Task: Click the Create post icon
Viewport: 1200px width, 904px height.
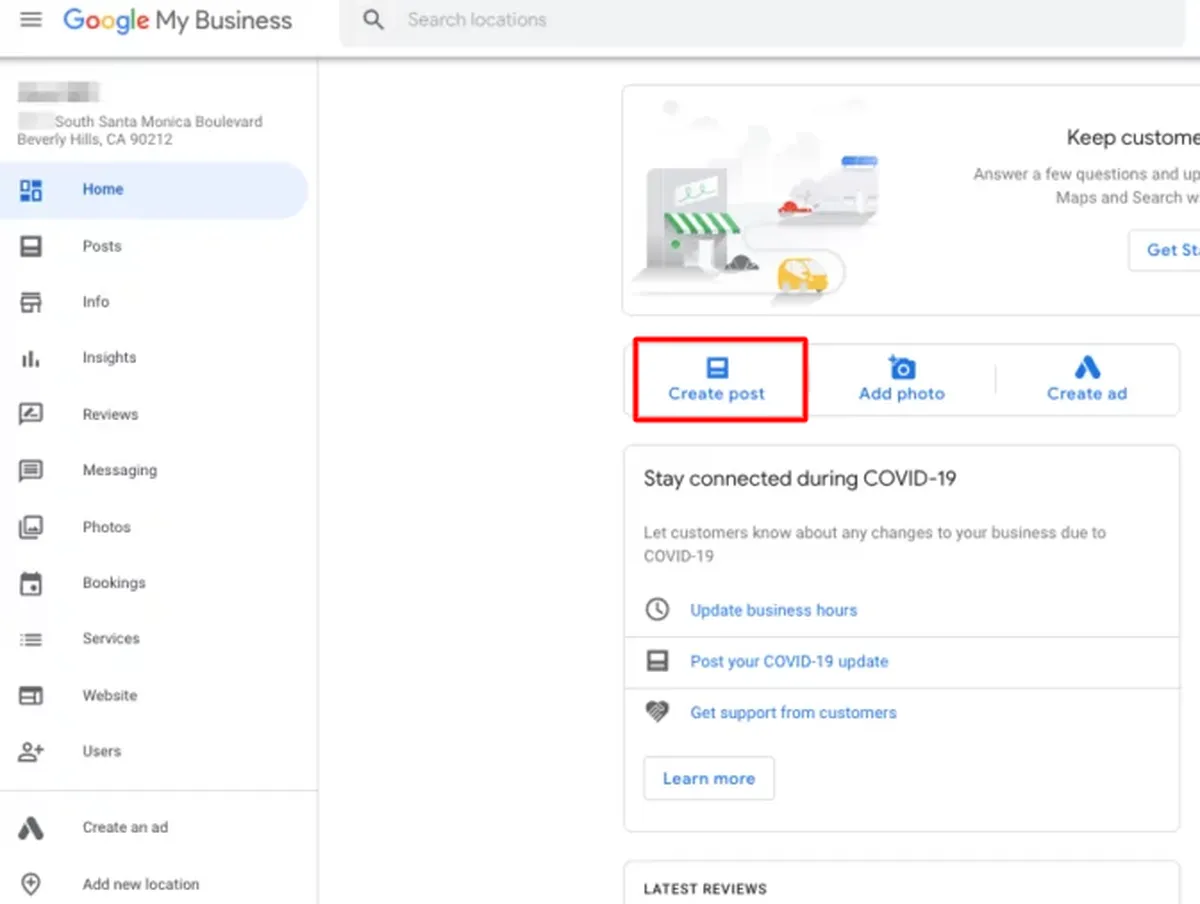Action: pyautogui.click(x=717, y=367)
